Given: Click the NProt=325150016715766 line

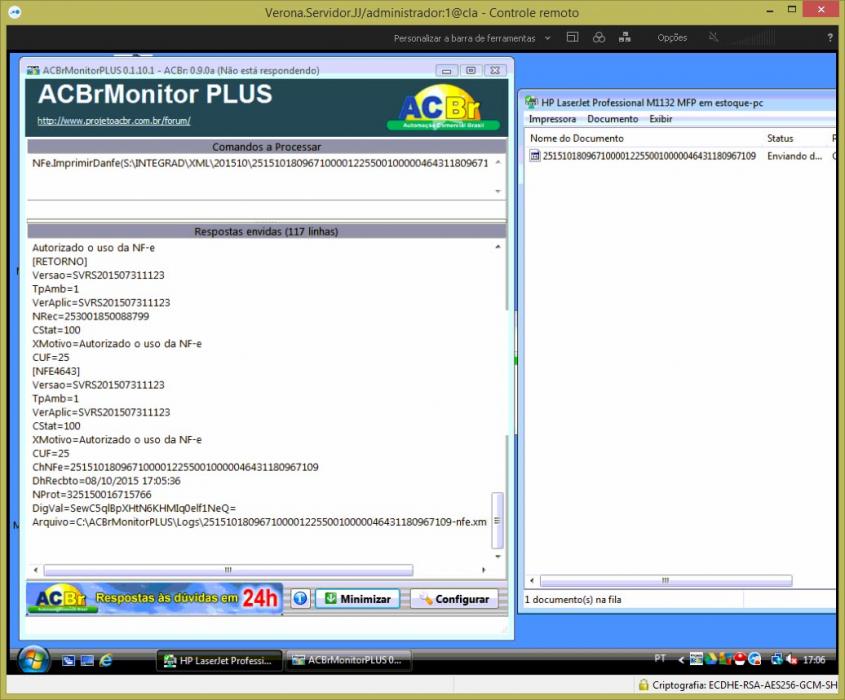Looking at the screenshot, I should [x=92, y=494].
